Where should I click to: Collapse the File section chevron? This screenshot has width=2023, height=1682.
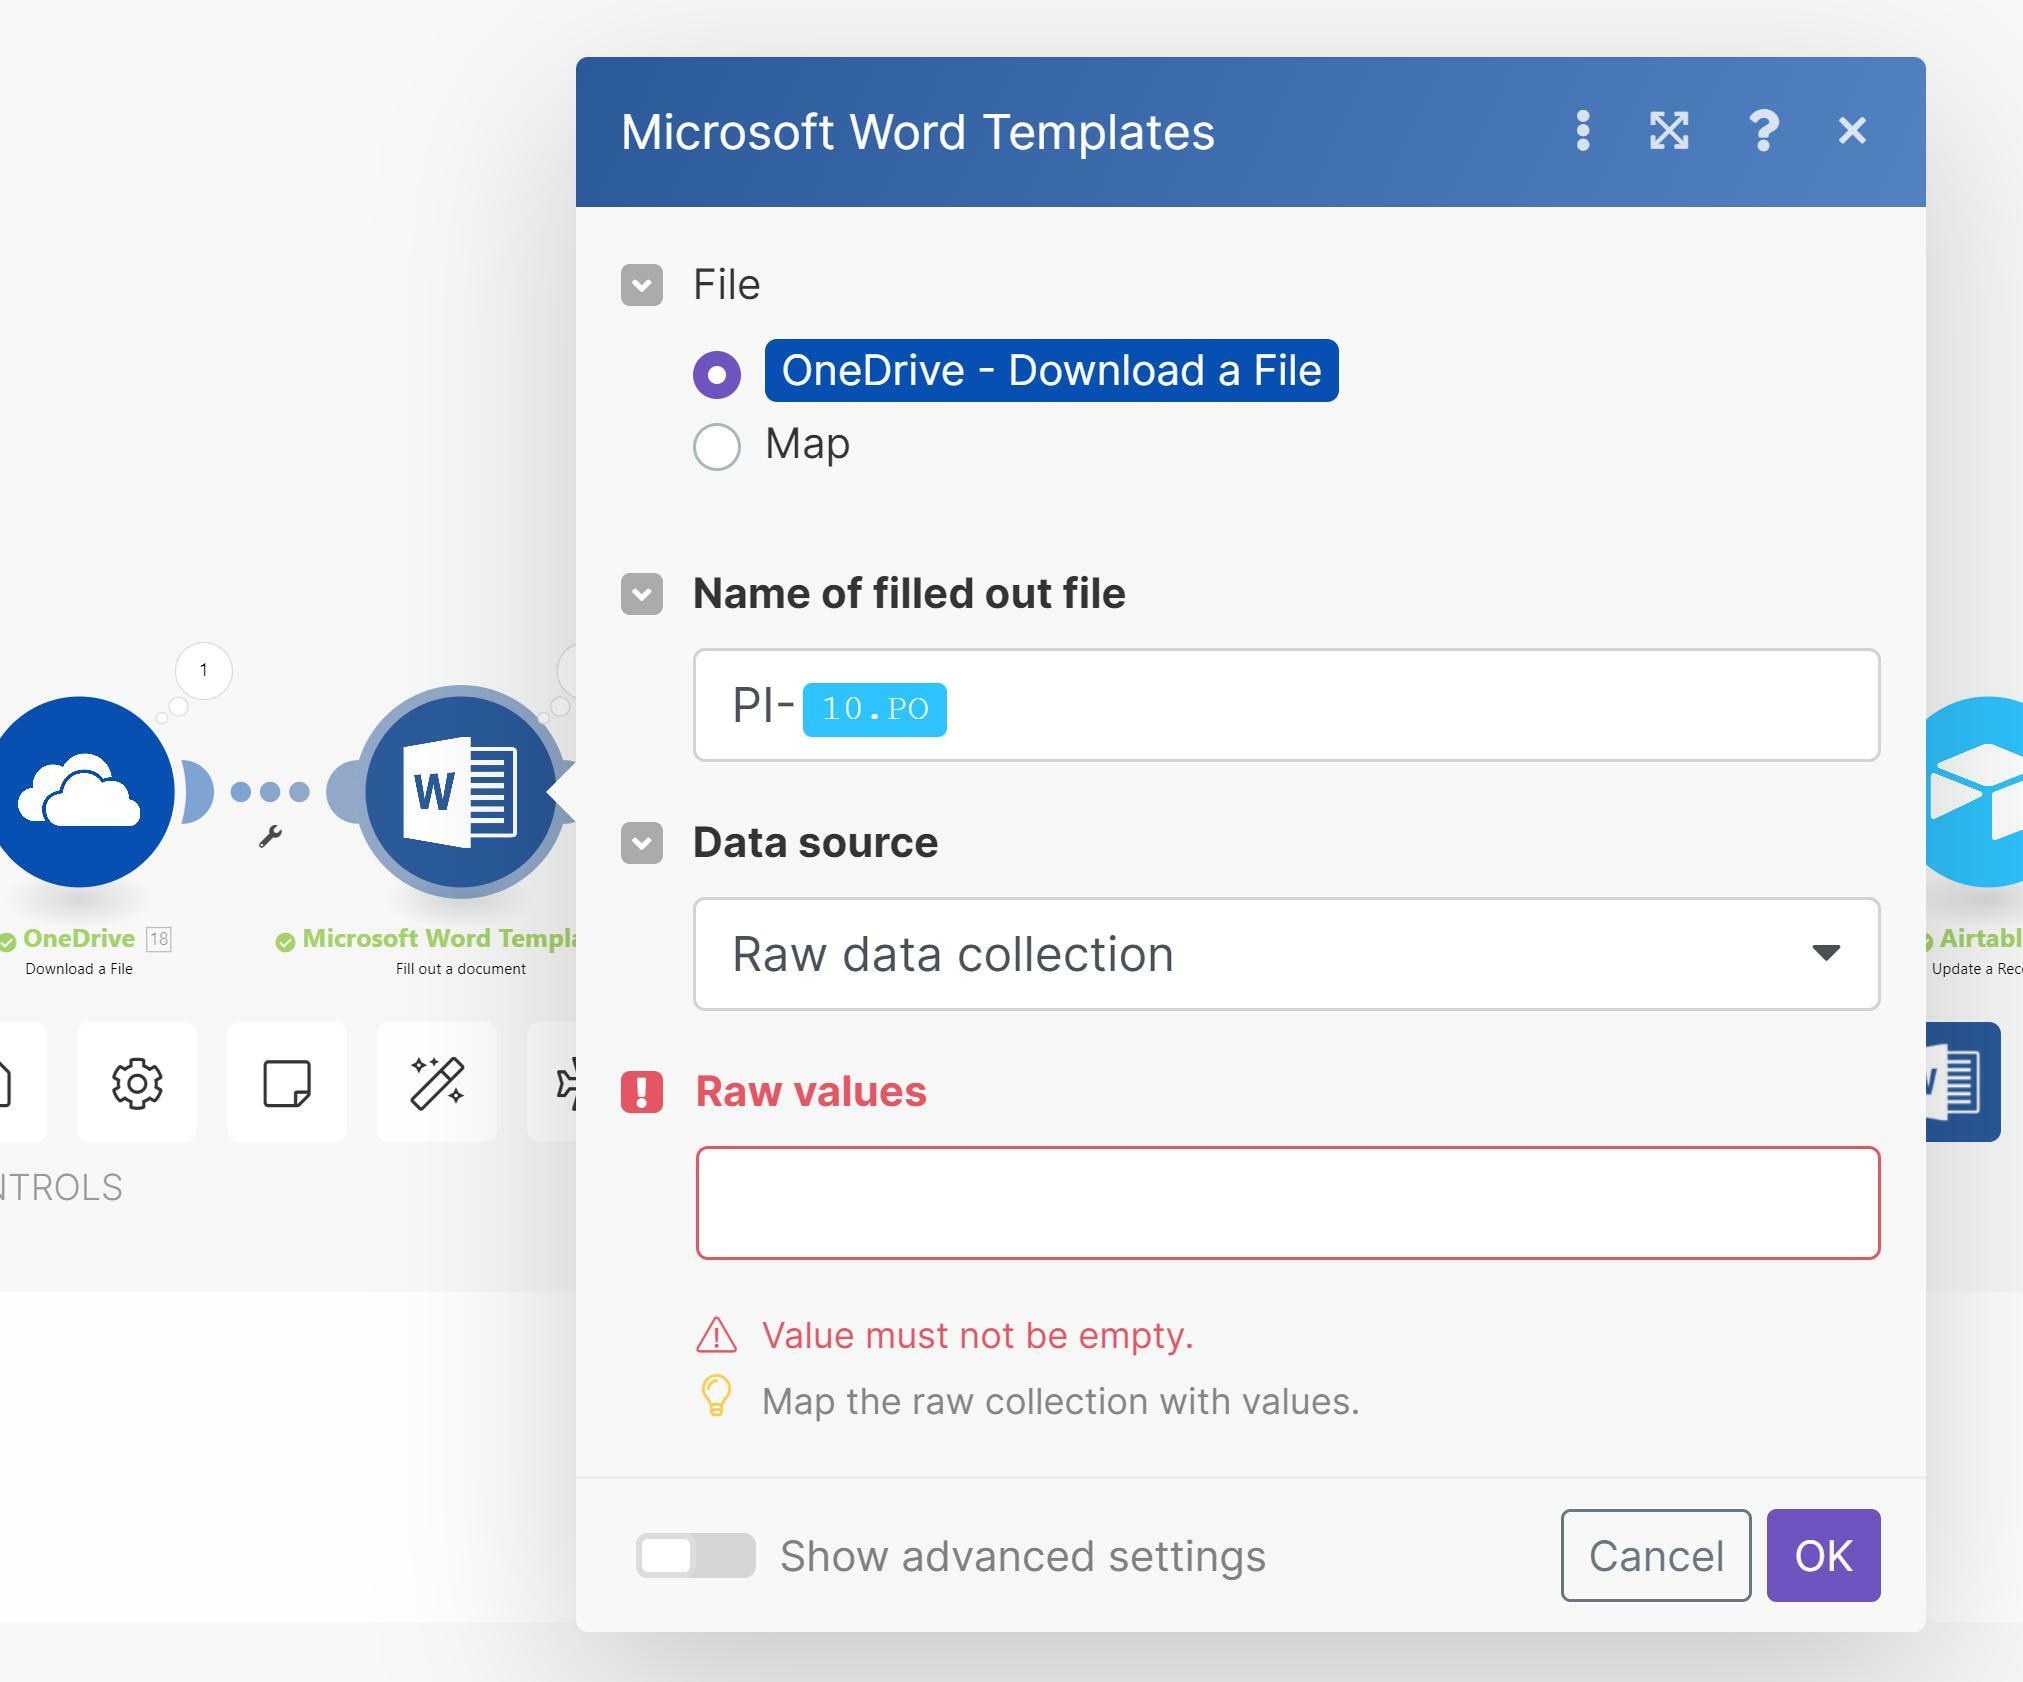(x=642, y=285)
